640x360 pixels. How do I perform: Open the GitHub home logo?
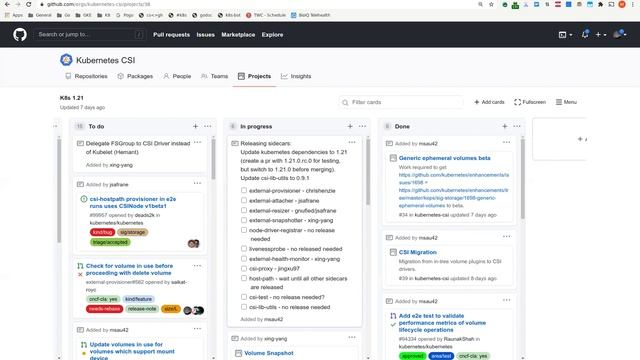click(x=20, y=35)
